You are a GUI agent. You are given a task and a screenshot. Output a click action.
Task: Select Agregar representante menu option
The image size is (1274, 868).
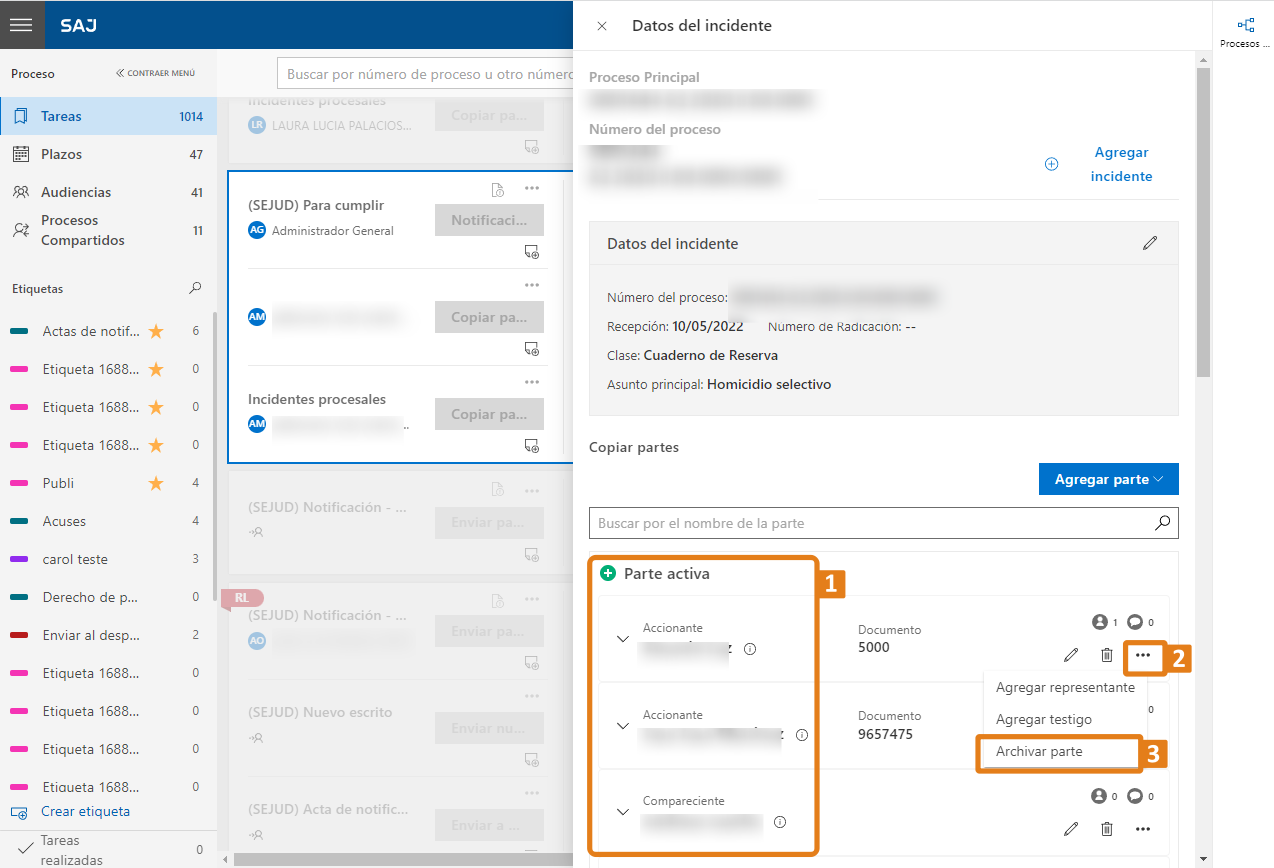click(1065, 687)
